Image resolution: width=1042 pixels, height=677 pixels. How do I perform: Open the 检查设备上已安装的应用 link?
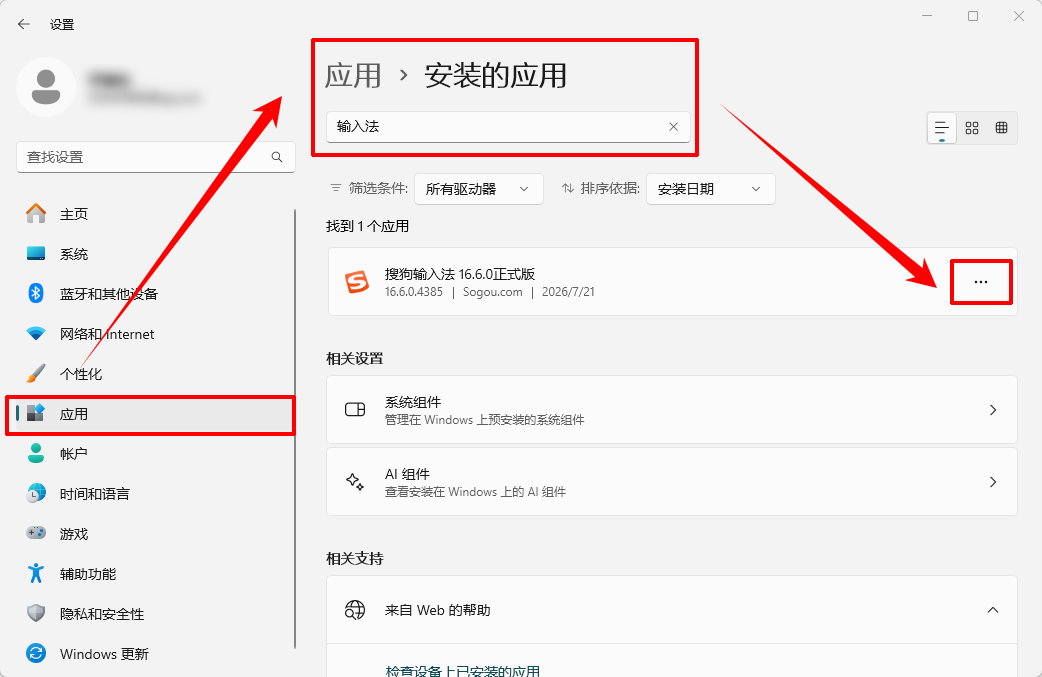coord(463,670)
